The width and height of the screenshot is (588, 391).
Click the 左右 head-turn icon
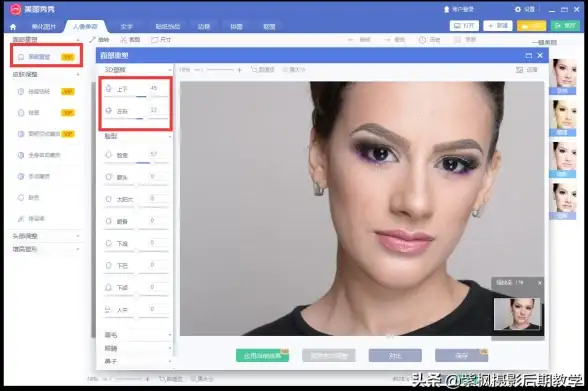[x=109, y=111]
